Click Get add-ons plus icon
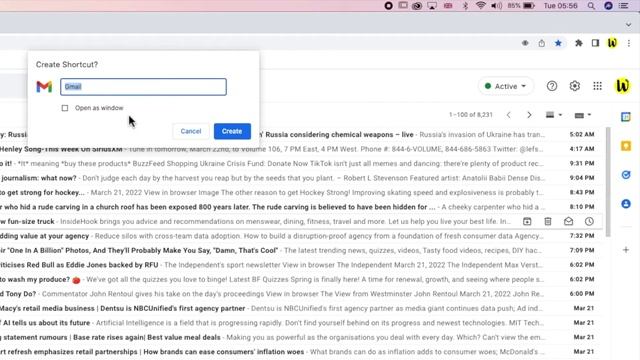 (626, 250)
